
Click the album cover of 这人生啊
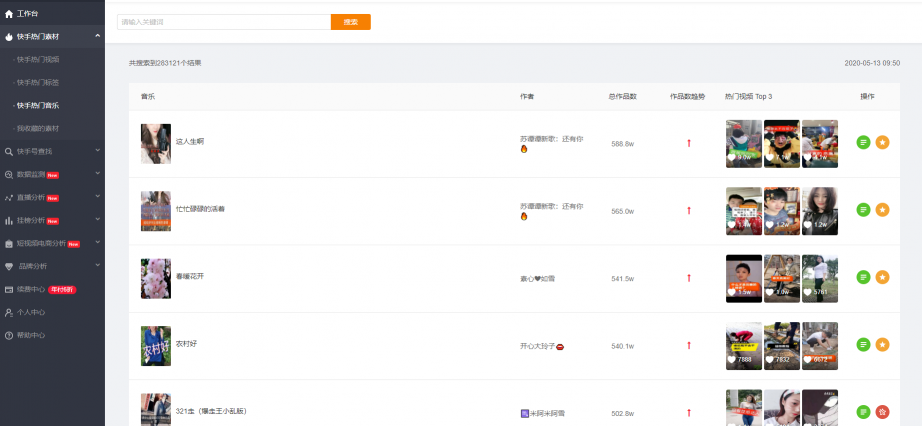pyautogui.click(x=156, y=144)
